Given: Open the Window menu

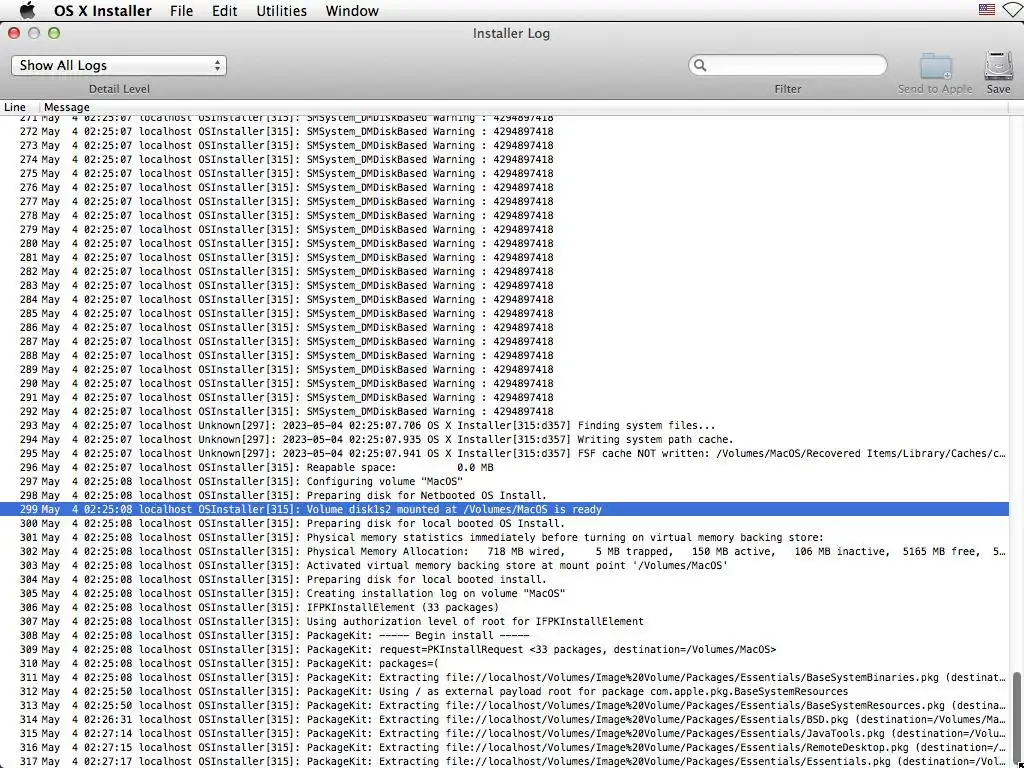Looking at the screenshot, I should point(352,10).
